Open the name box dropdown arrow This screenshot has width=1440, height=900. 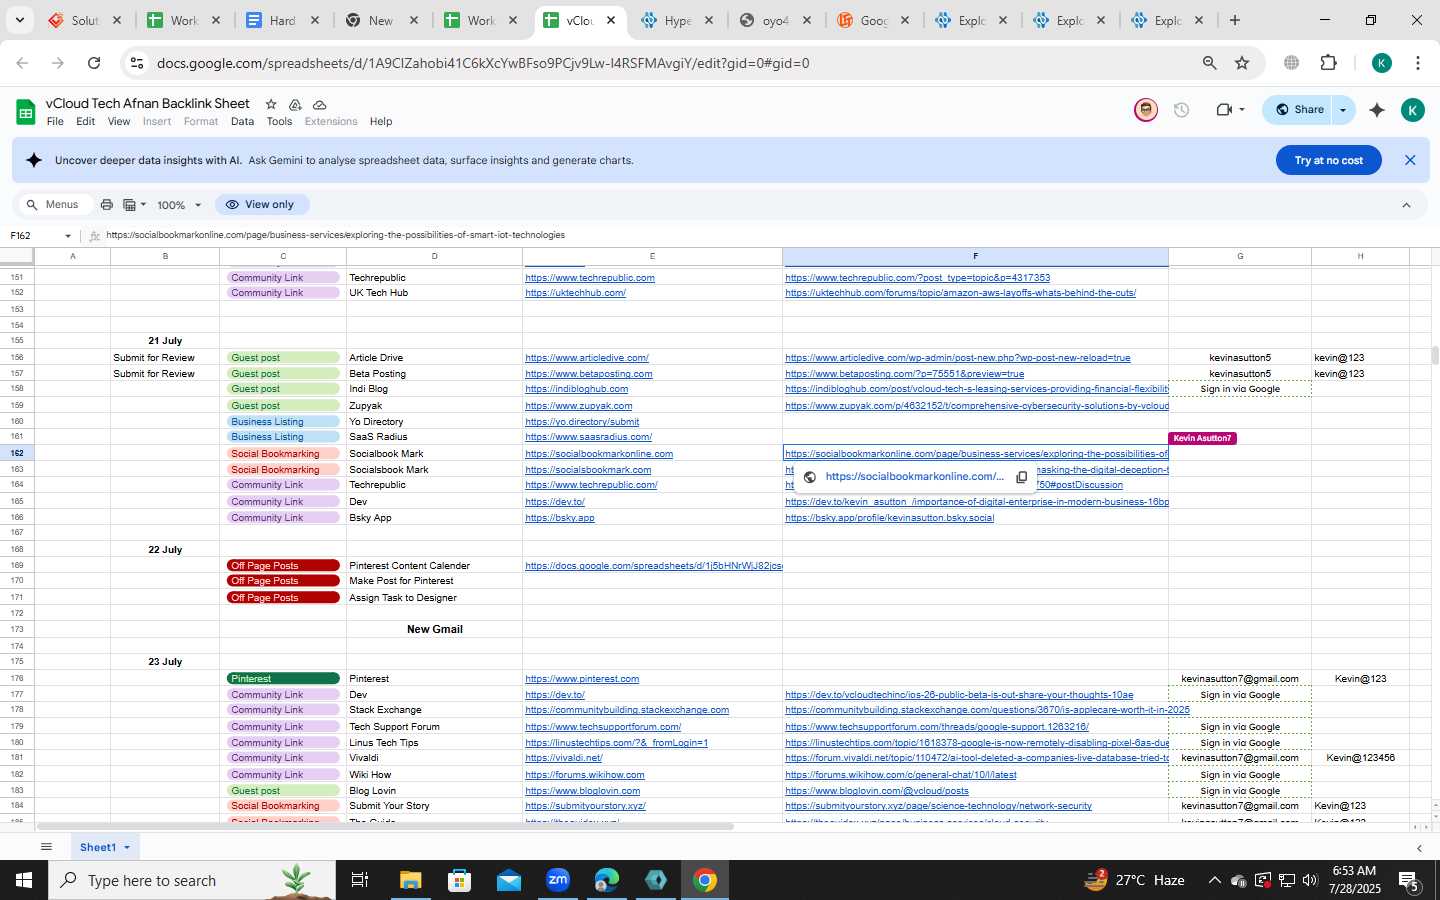tap(68, 236)
